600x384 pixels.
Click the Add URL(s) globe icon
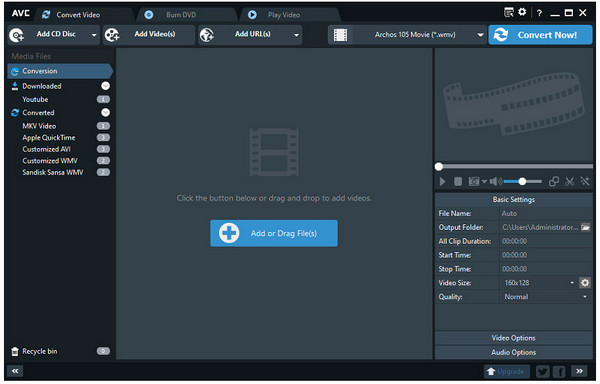point(207,35)
